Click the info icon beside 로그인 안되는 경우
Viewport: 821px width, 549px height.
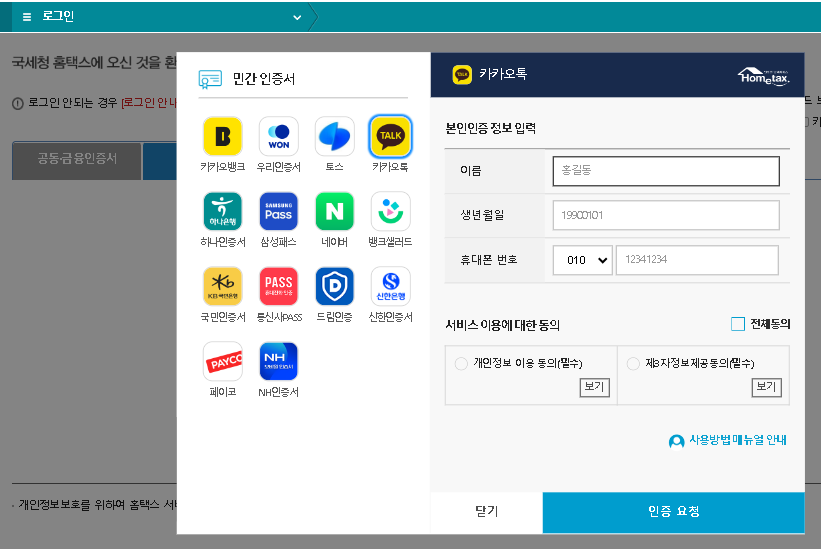tap(18, 104)
